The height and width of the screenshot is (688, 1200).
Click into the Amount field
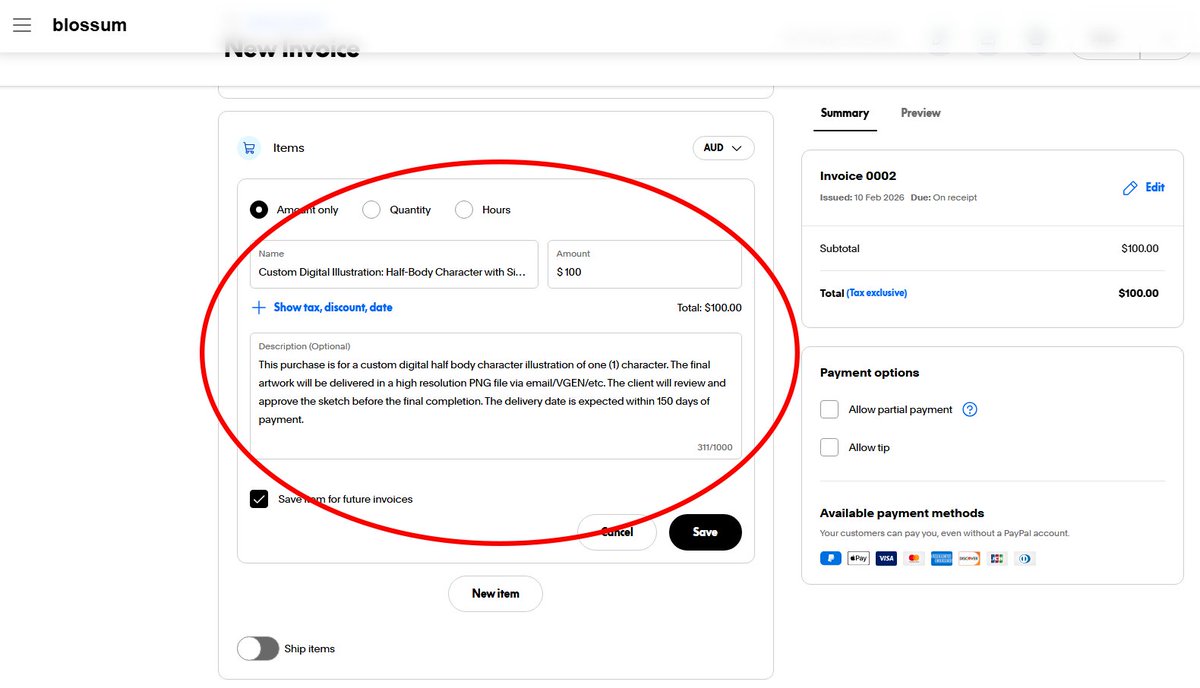coord(645,264)
